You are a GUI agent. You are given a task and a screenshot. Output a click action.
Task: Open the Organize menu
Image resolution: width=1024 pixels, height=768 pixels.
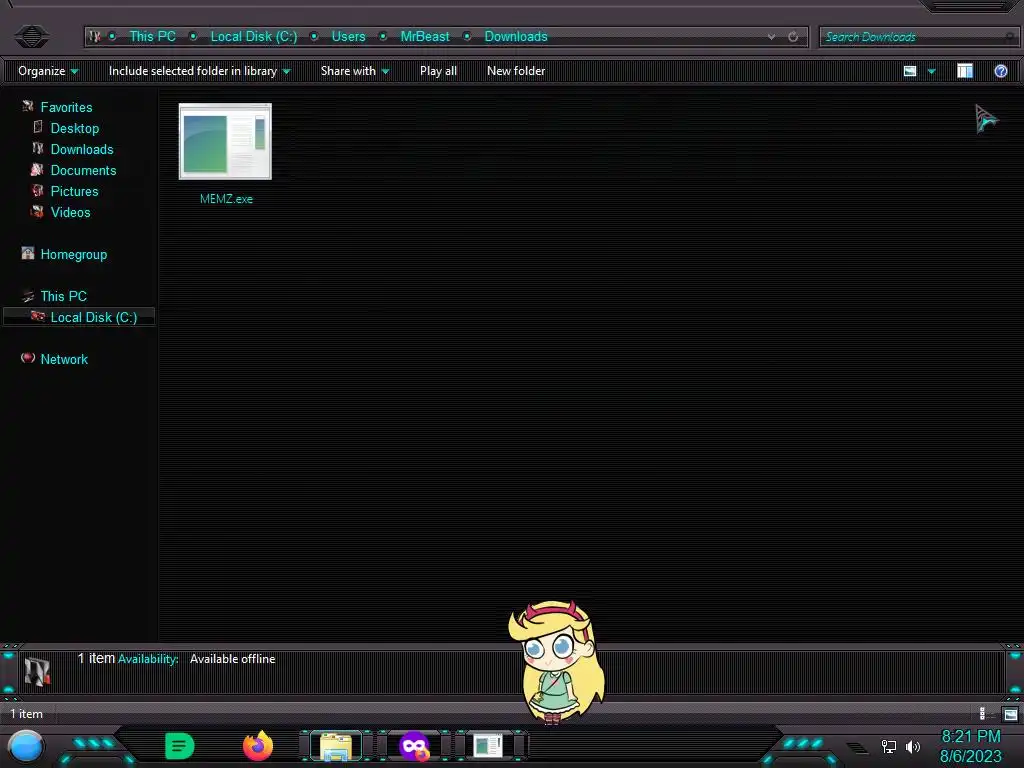(x=48, y=71)
